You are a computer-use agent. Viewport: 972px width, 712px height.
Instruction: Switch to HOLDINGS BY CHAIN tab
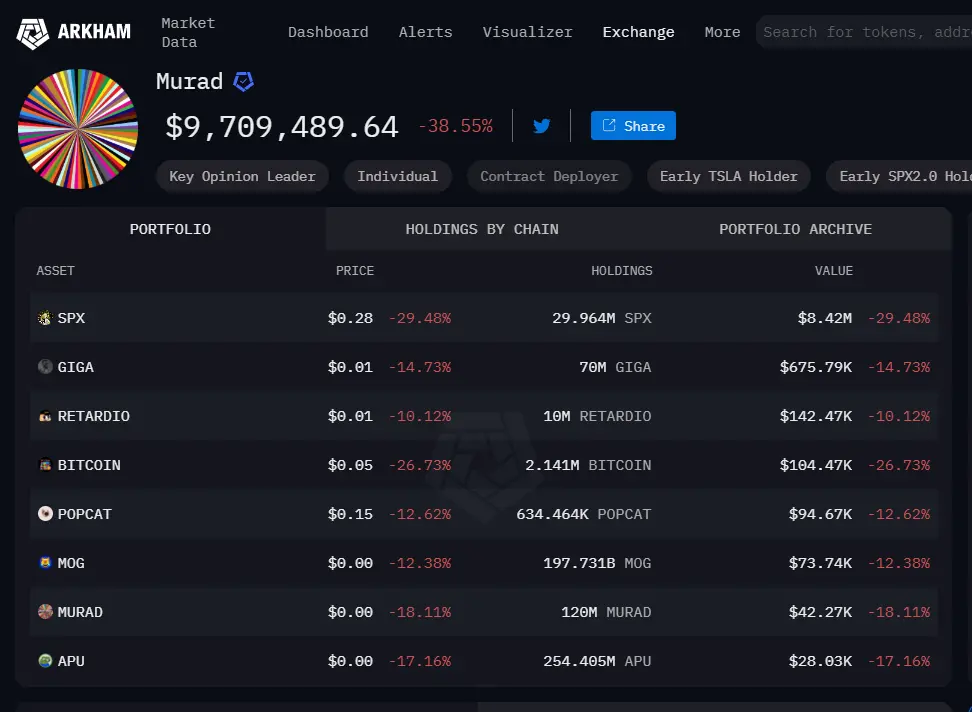click(482, 229)
